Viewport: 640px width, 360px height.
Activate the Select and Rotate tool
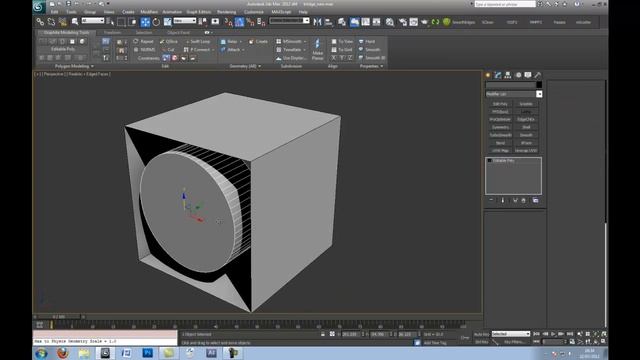point(156,22)
